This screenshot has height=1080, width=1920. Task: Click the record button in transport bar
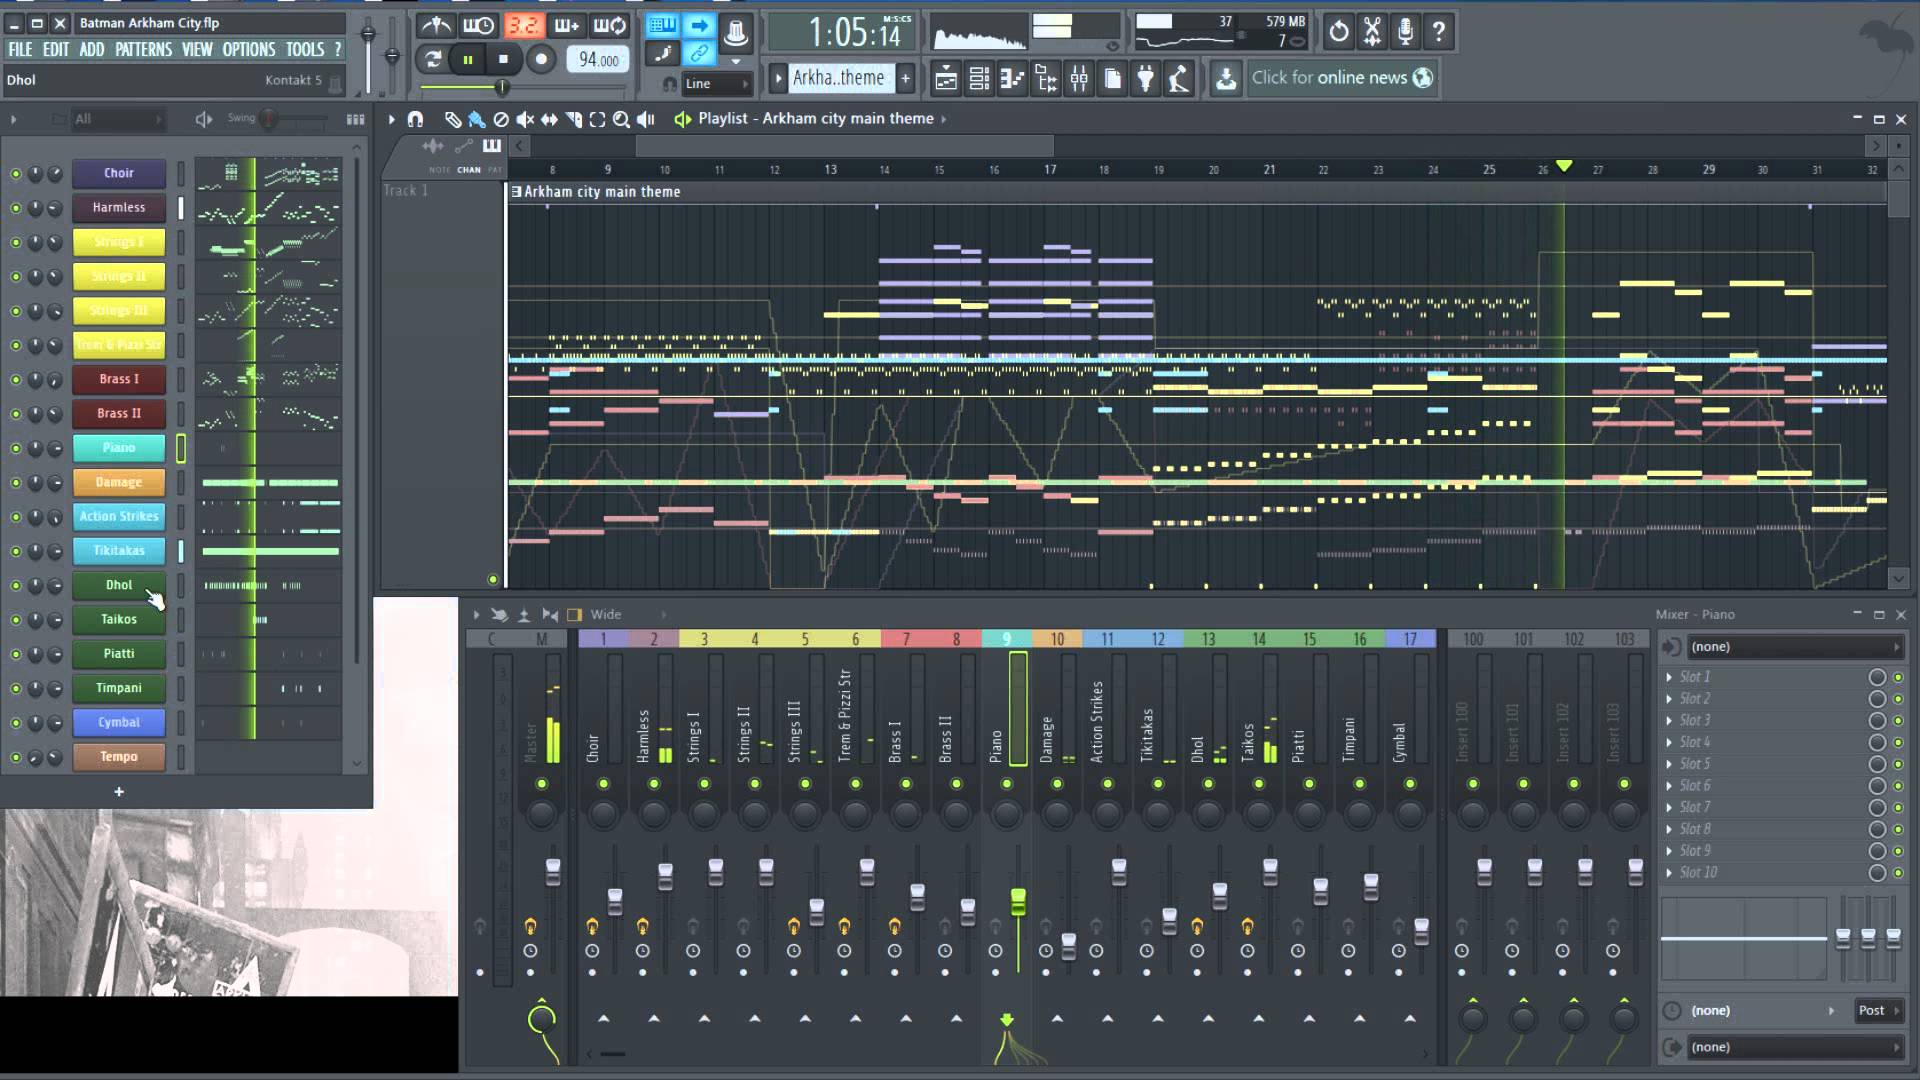click(x=539, y=59)
